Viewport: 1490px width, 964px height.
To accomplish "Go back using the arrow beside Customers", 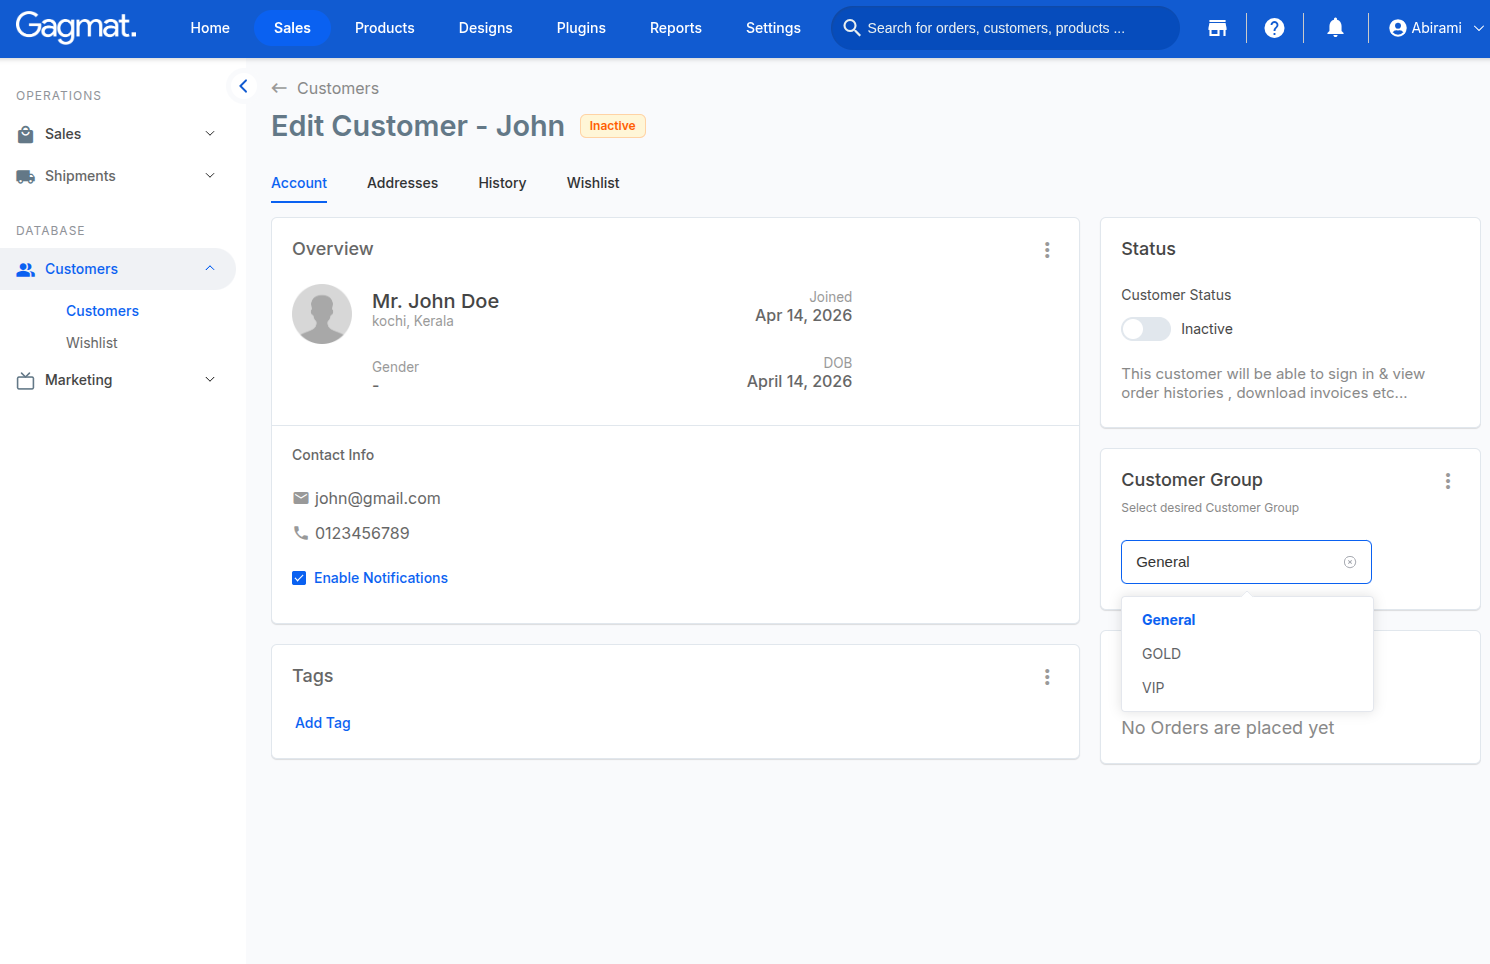I will pos(279,88).
